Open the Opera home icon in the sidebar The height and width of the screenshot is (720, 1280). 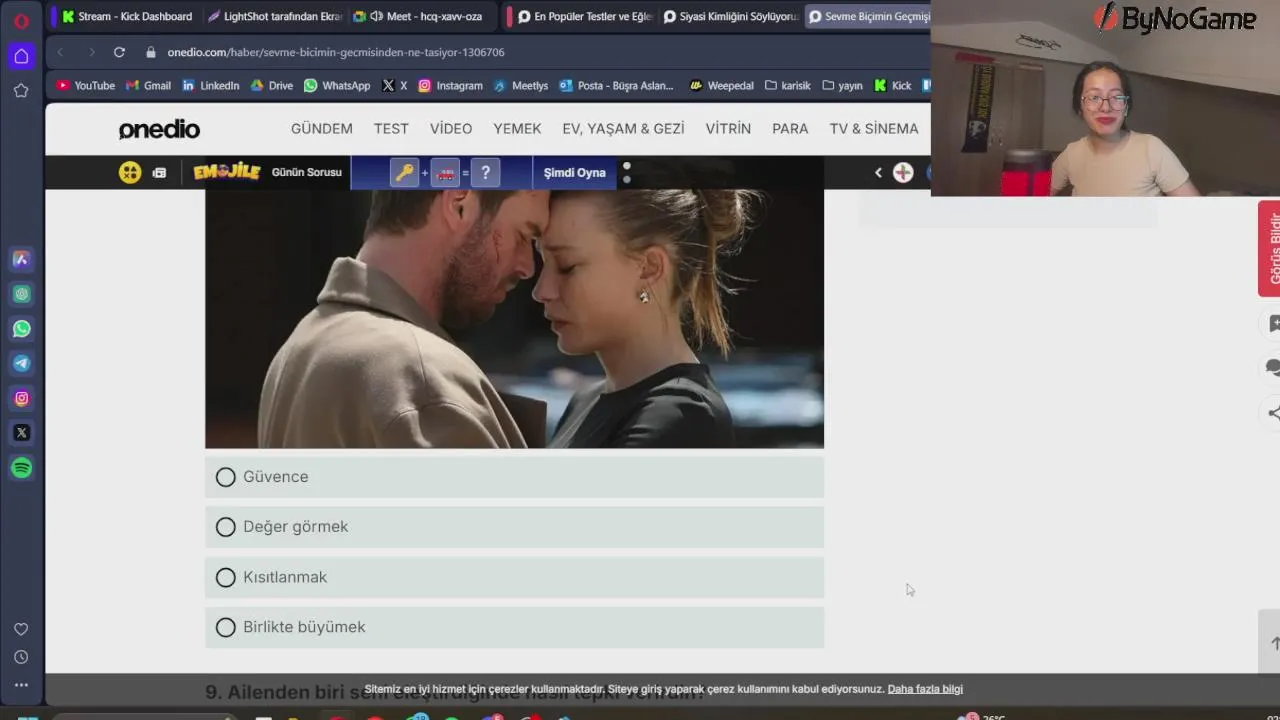pos(21,56)
